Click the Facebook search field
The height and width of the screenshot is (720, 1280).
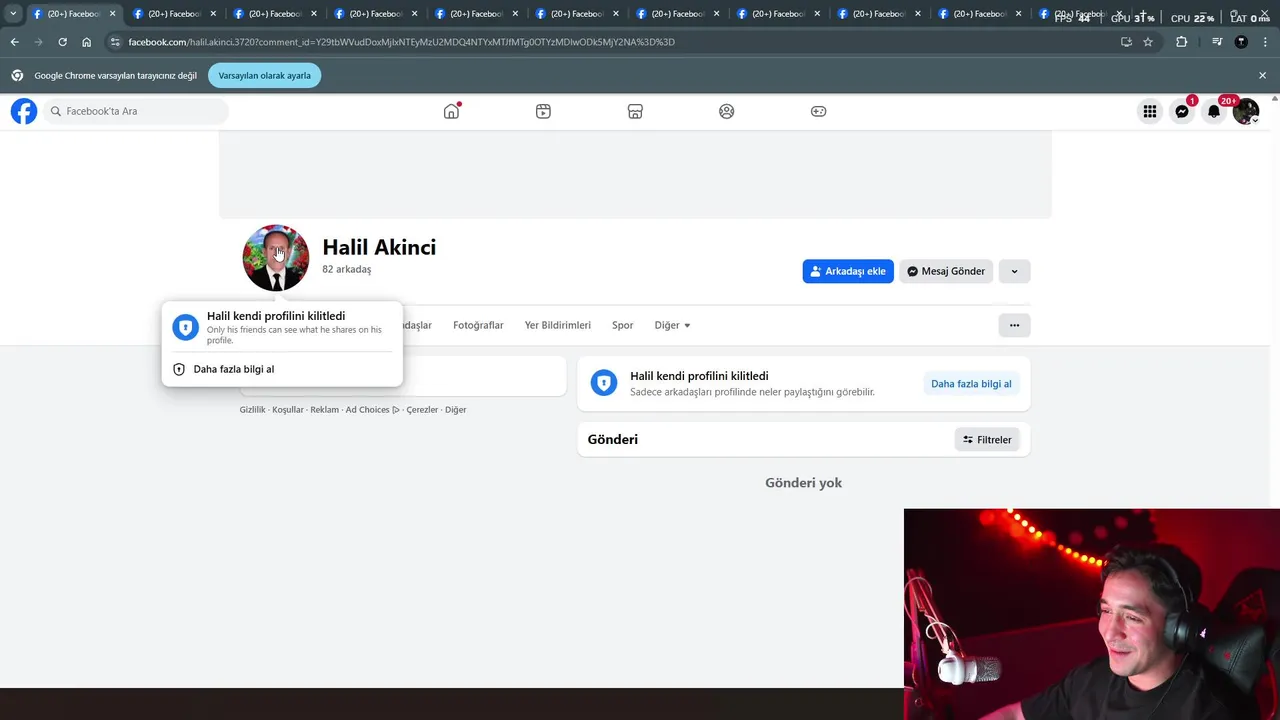137,111
